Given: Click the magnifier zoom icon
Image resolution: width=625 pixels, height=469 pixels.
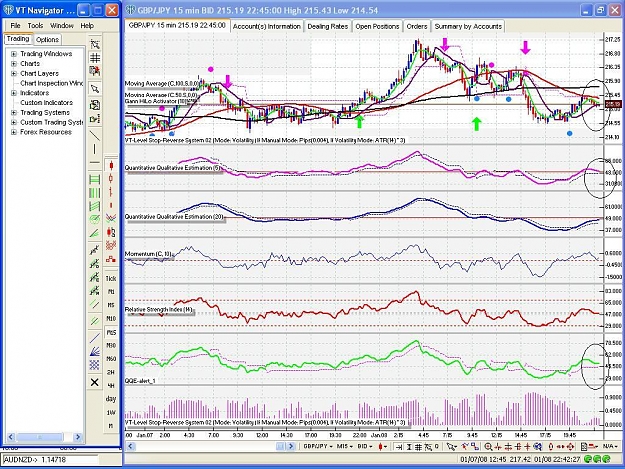Looking at the screenshot, I should 488,447.
